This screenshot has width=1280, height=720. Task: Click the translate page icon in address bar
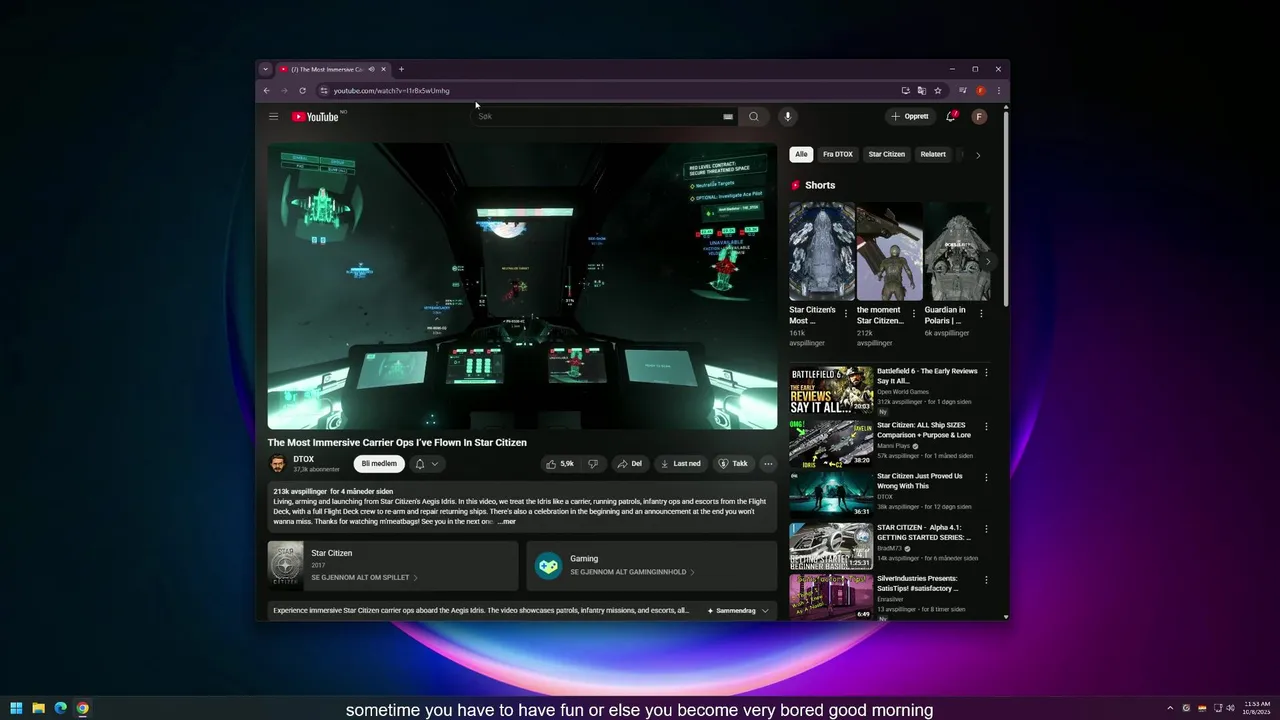(922, 91)
